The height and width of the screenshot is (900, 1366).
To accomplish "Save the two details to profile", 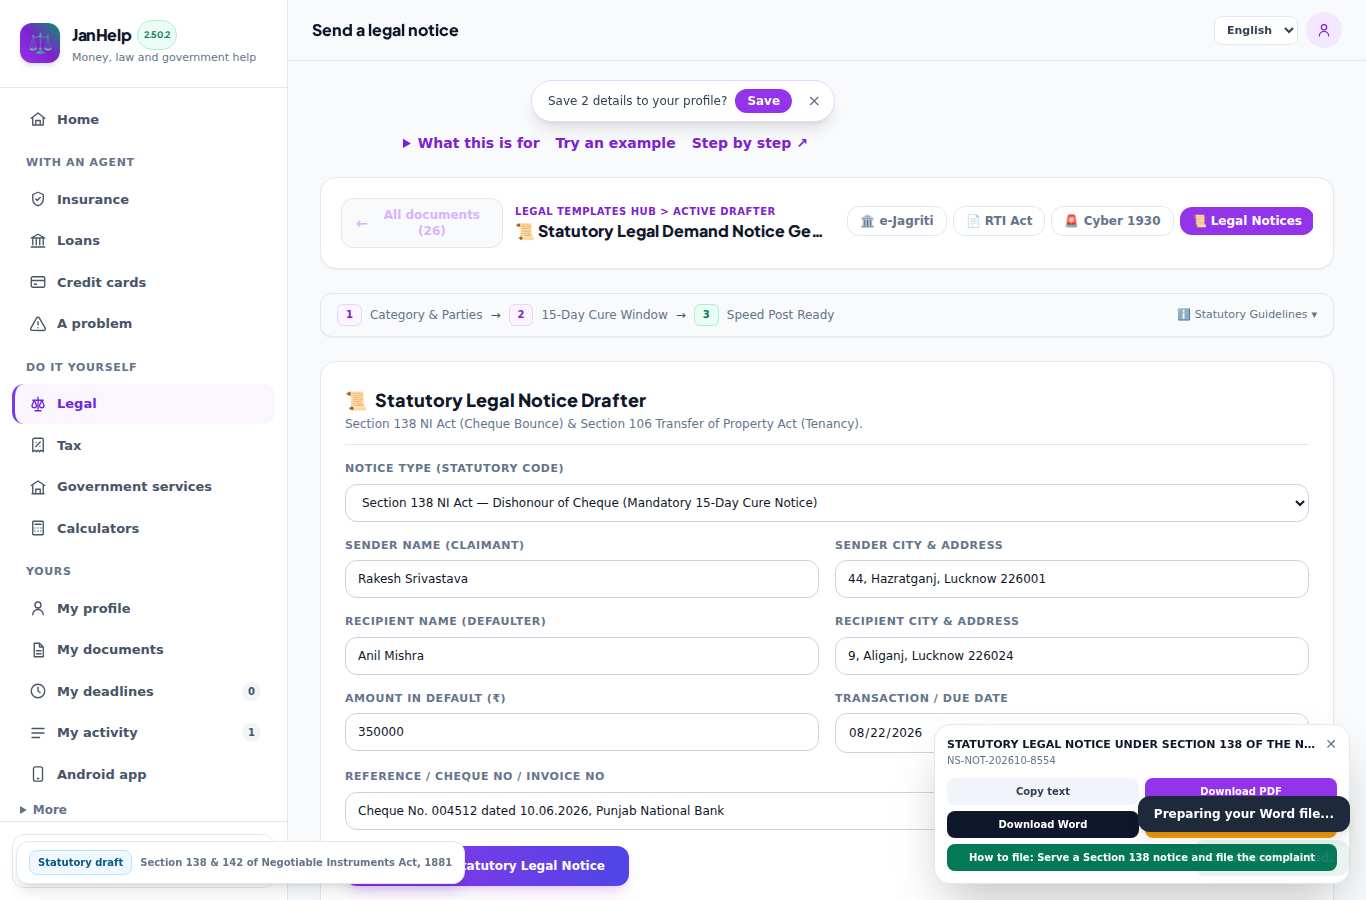I will (763, 101).
